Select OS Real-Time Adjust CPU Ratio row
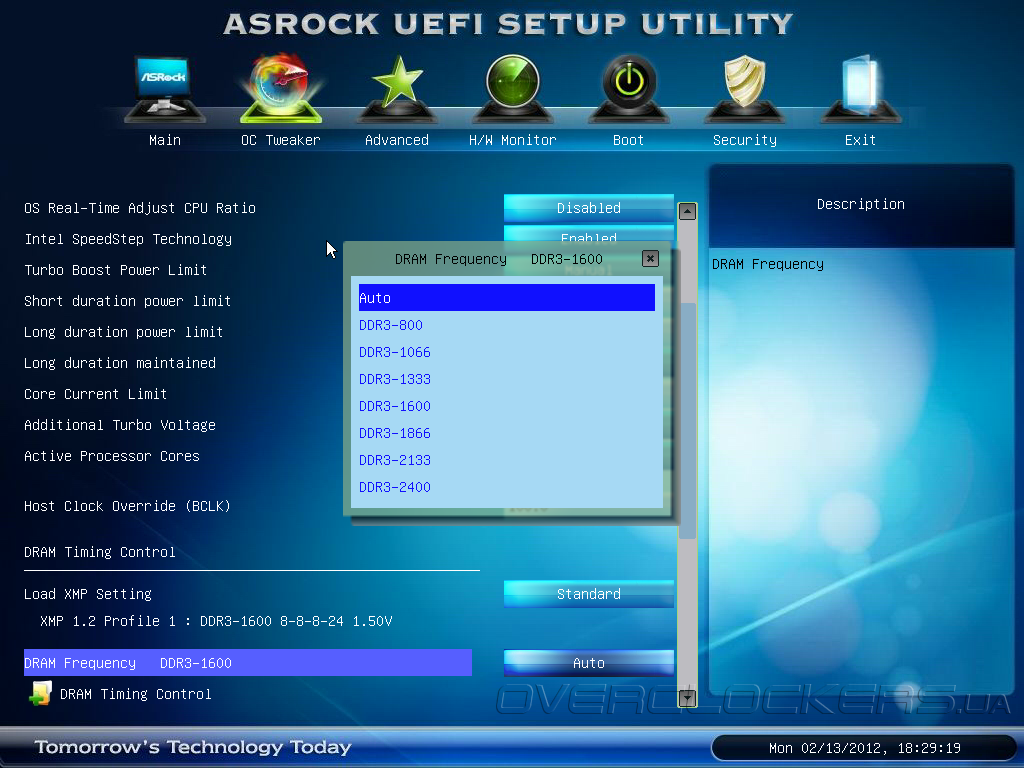This screenshot has height=768, width=1024. [x=140, y=208]
